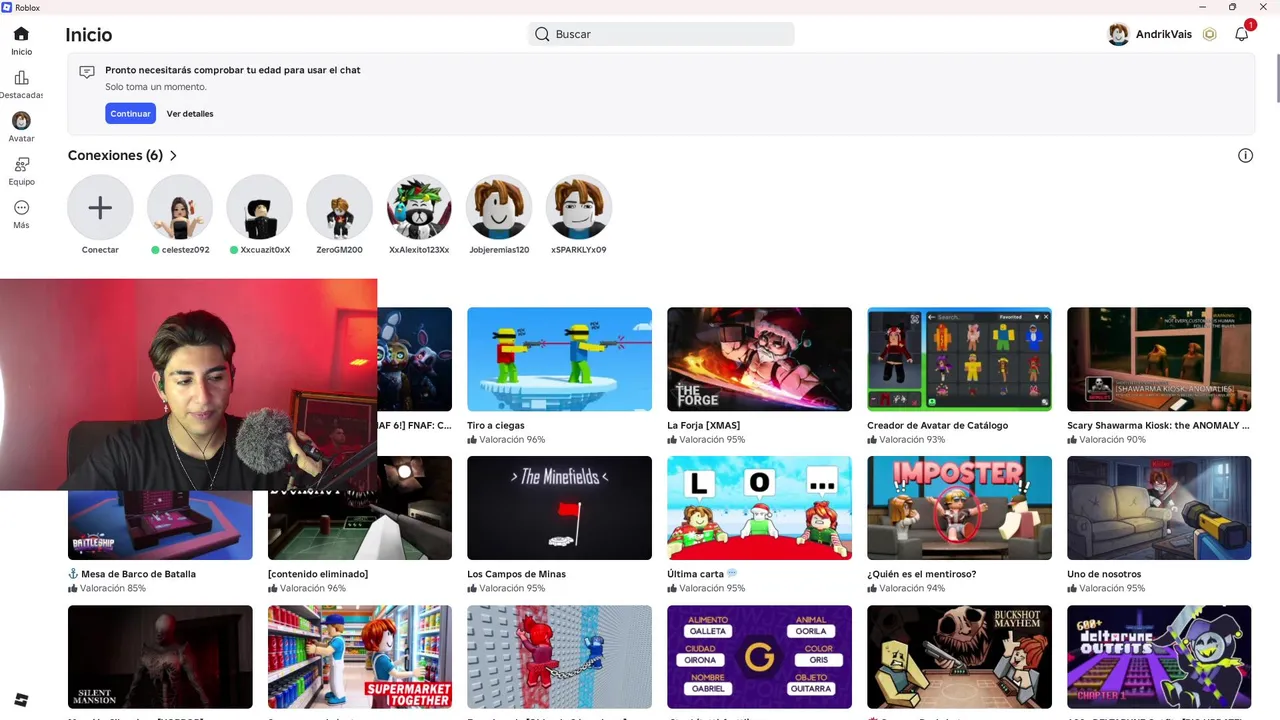Viewport: 1280px width, 720px height.
Task: Open the word category quiz game thumbnail
Action: point(759,657)
